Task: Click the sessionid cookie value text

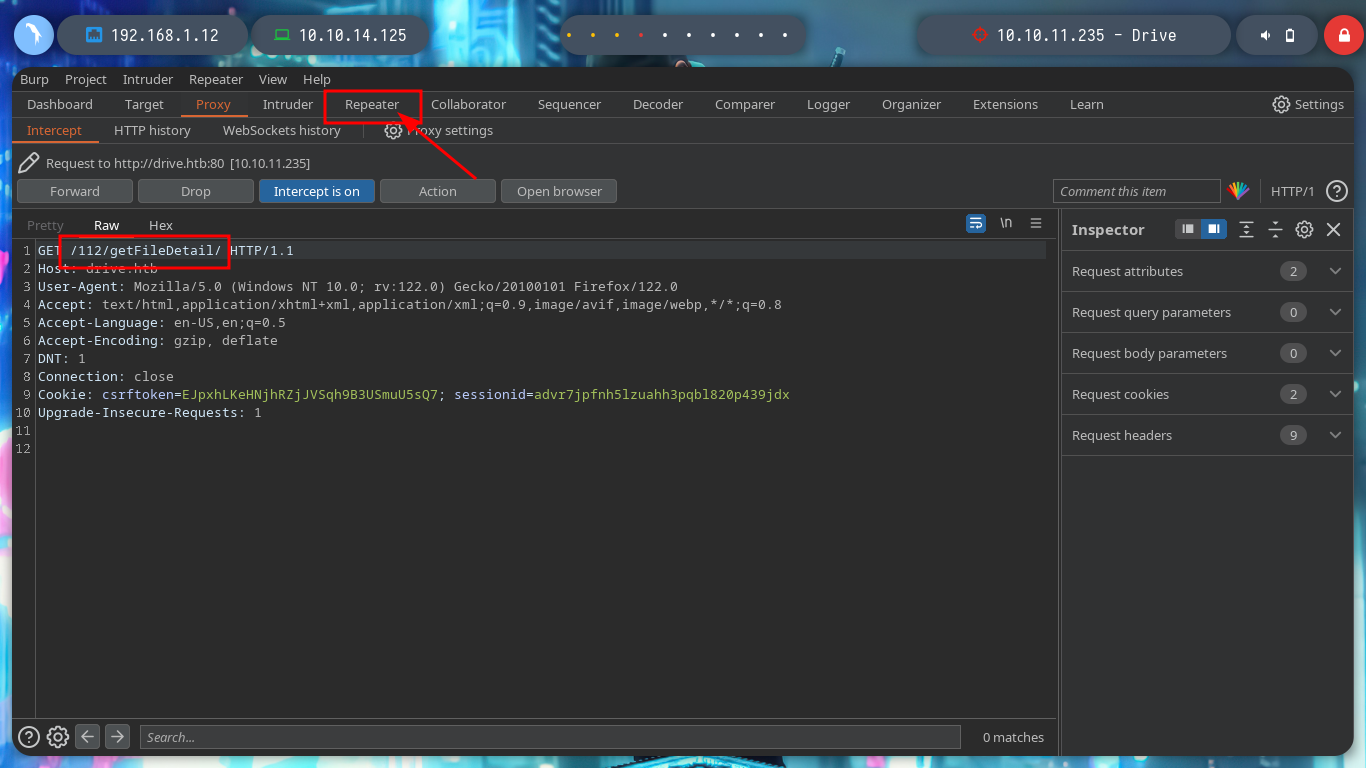Action: [x=662, y=395]
